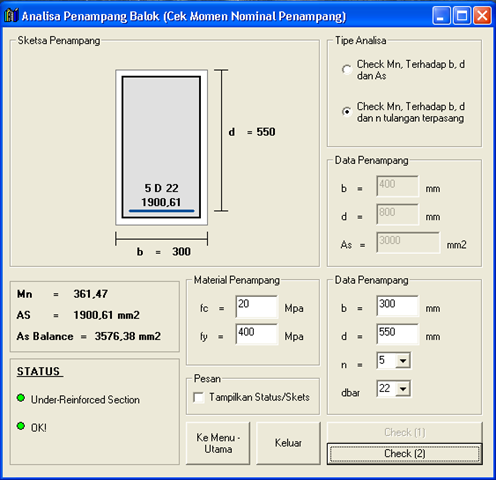Click the AS value 1900,61 mm2
This screenshot has width=496, height=480.
coord(106,315)
